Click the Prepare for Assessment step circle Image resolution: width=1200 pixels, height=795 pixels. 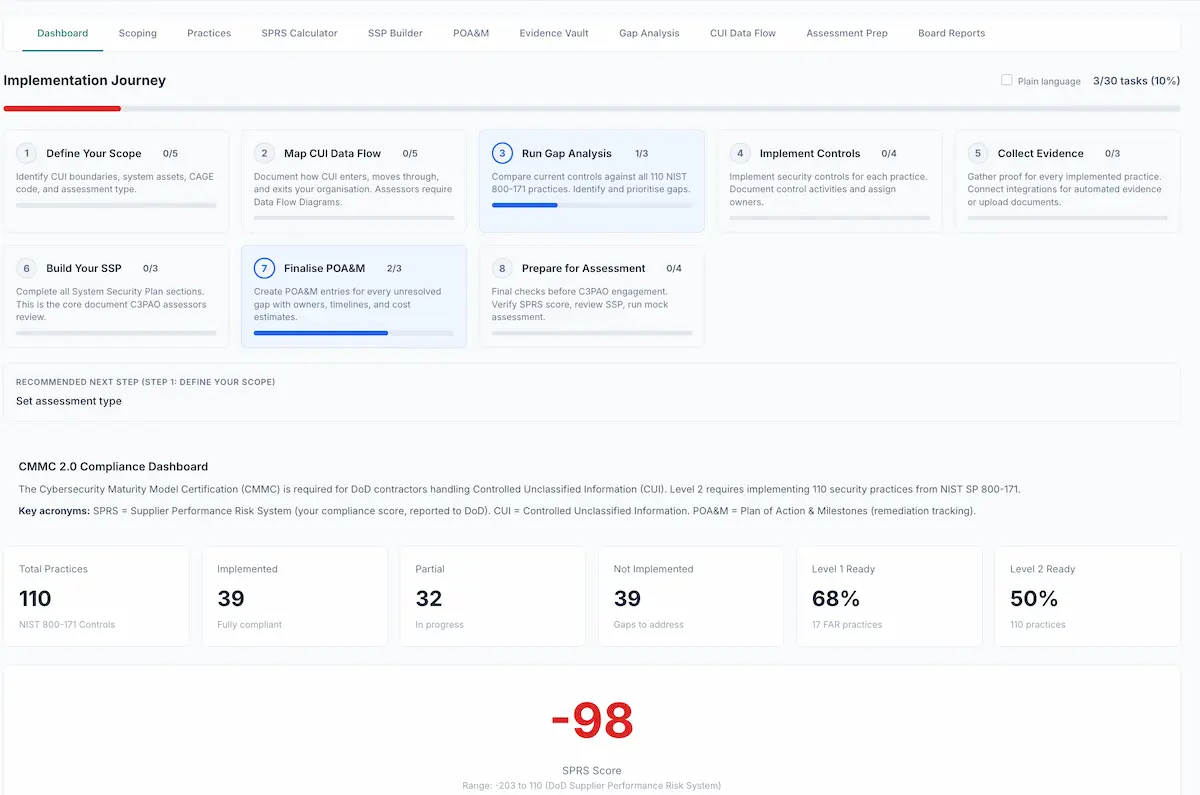tap(501, 268)
